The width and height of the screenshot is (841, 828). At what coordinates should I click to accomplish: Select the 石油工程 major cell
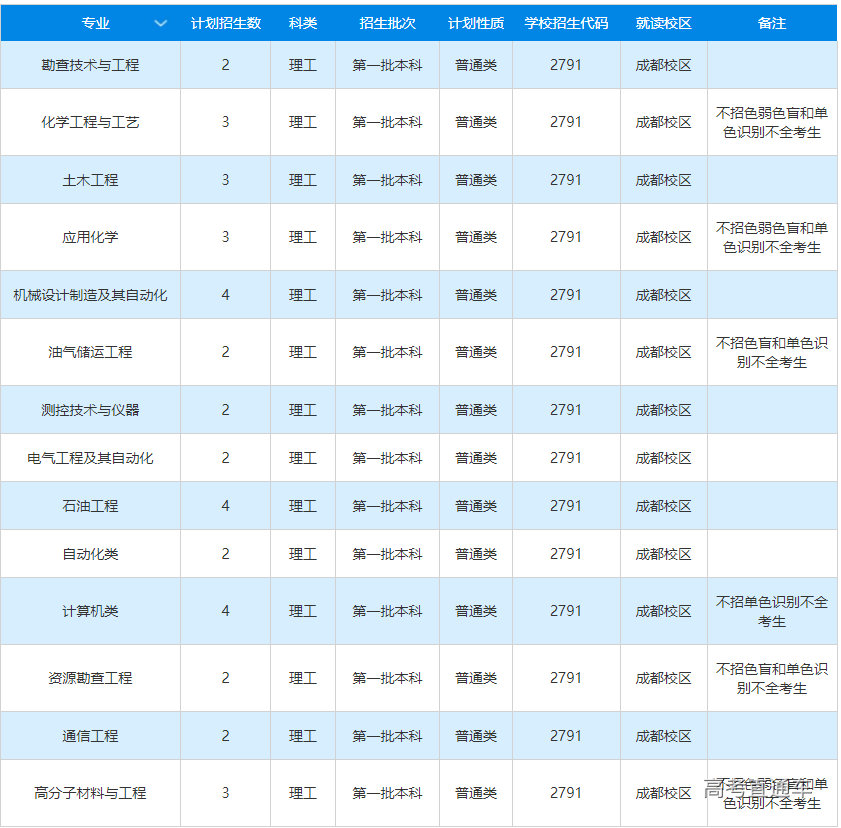click(x=90, y=506)
